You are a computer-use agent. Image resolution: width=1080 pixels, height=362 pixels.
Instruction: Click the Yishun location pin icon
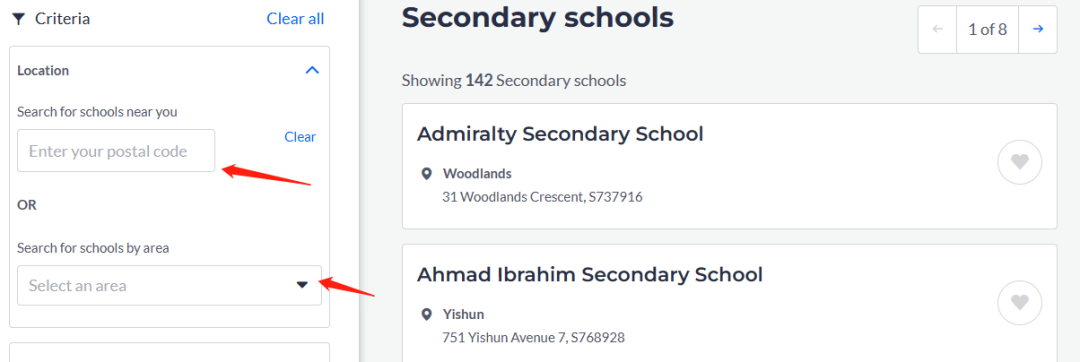tap(426, 315)
